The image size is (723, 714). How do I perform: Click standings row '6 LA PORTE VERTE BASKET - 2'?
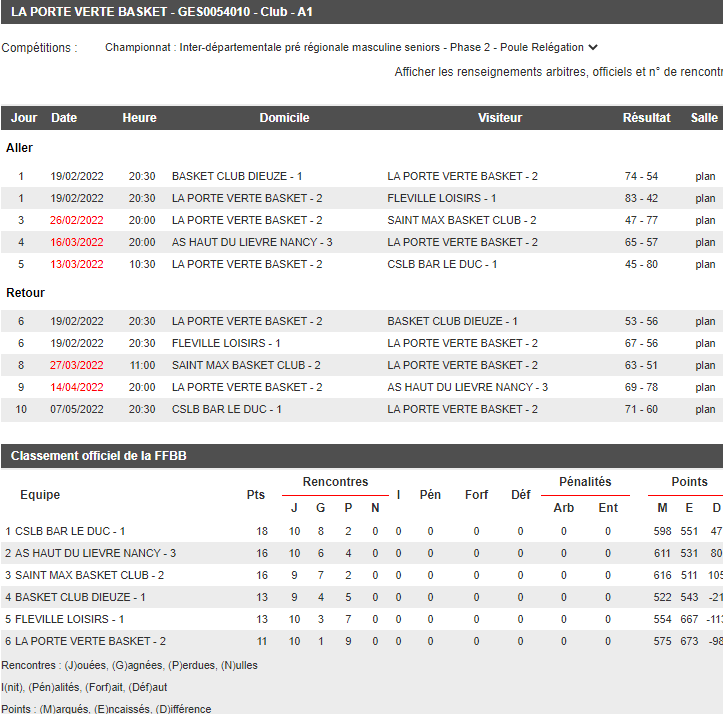pyautogui.click(x=362, y=641)
